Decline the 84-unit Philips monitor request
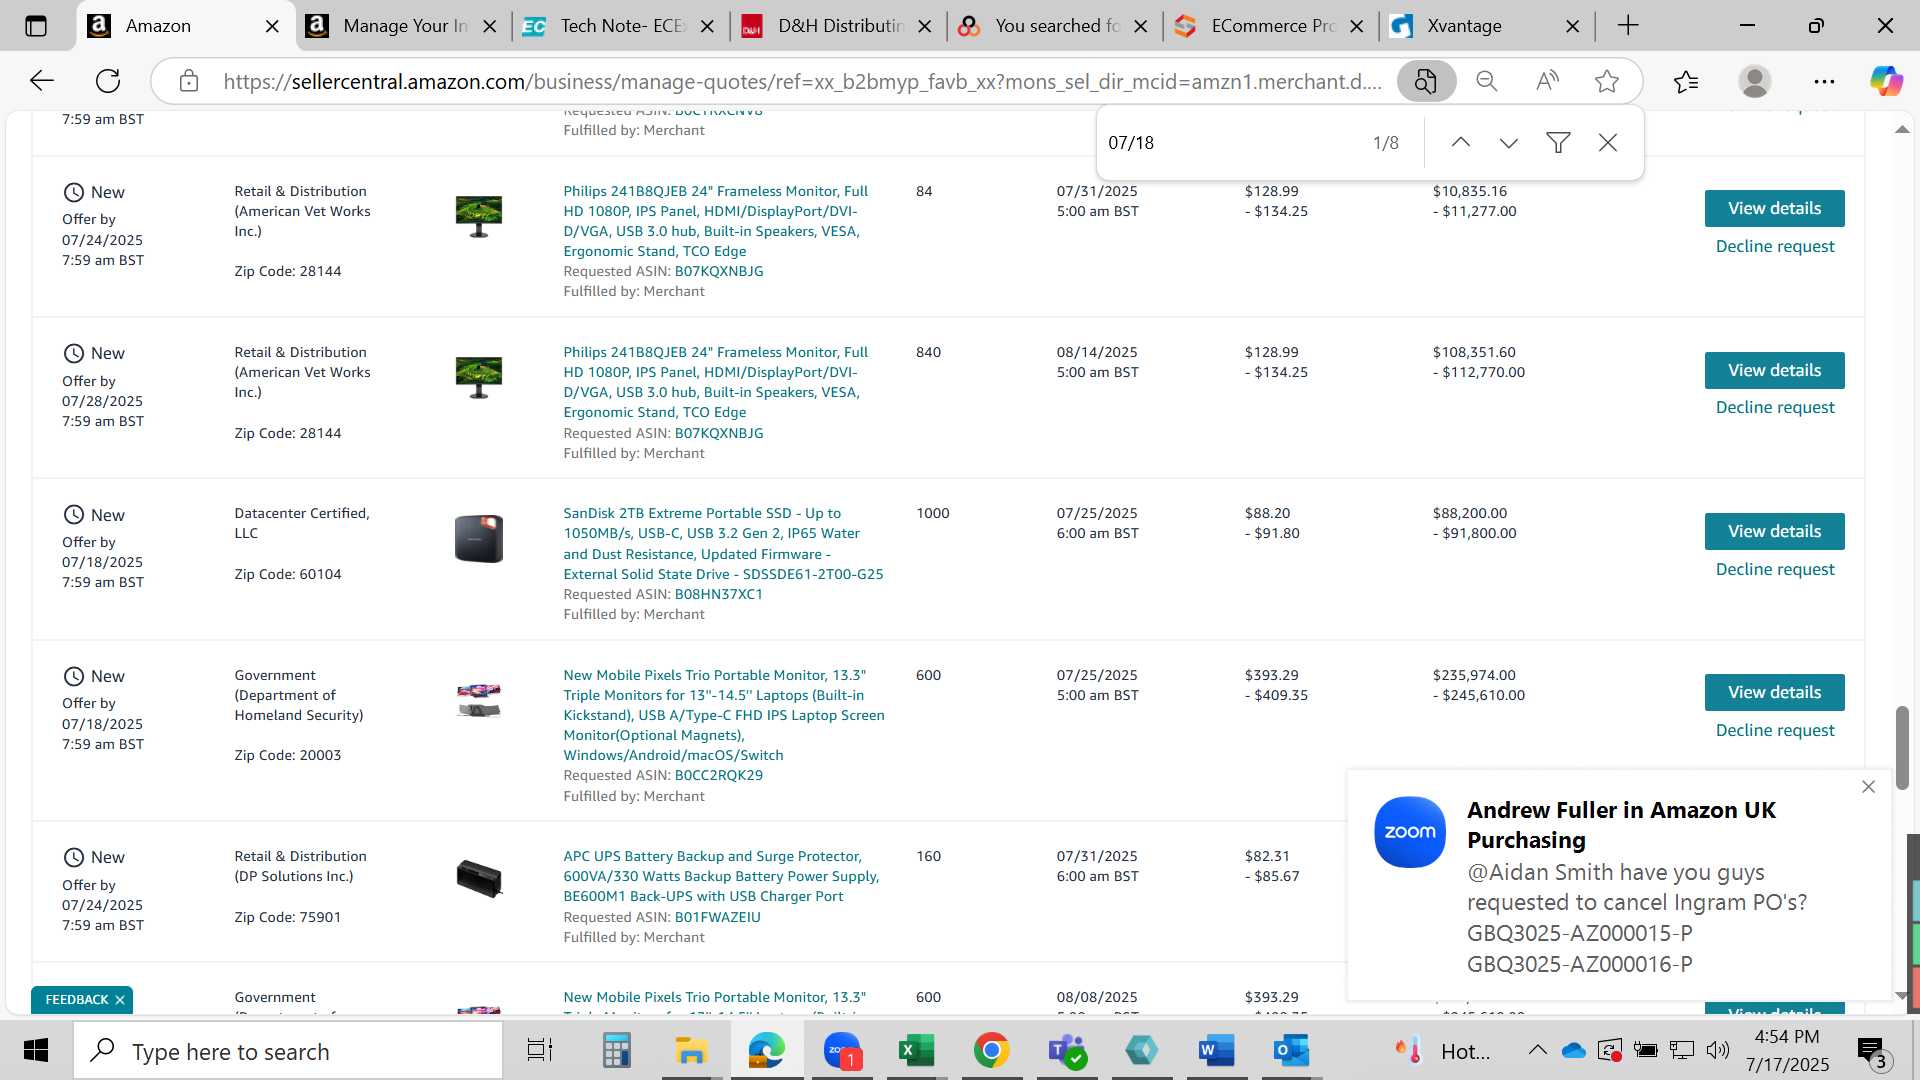 coord(1774,246)
